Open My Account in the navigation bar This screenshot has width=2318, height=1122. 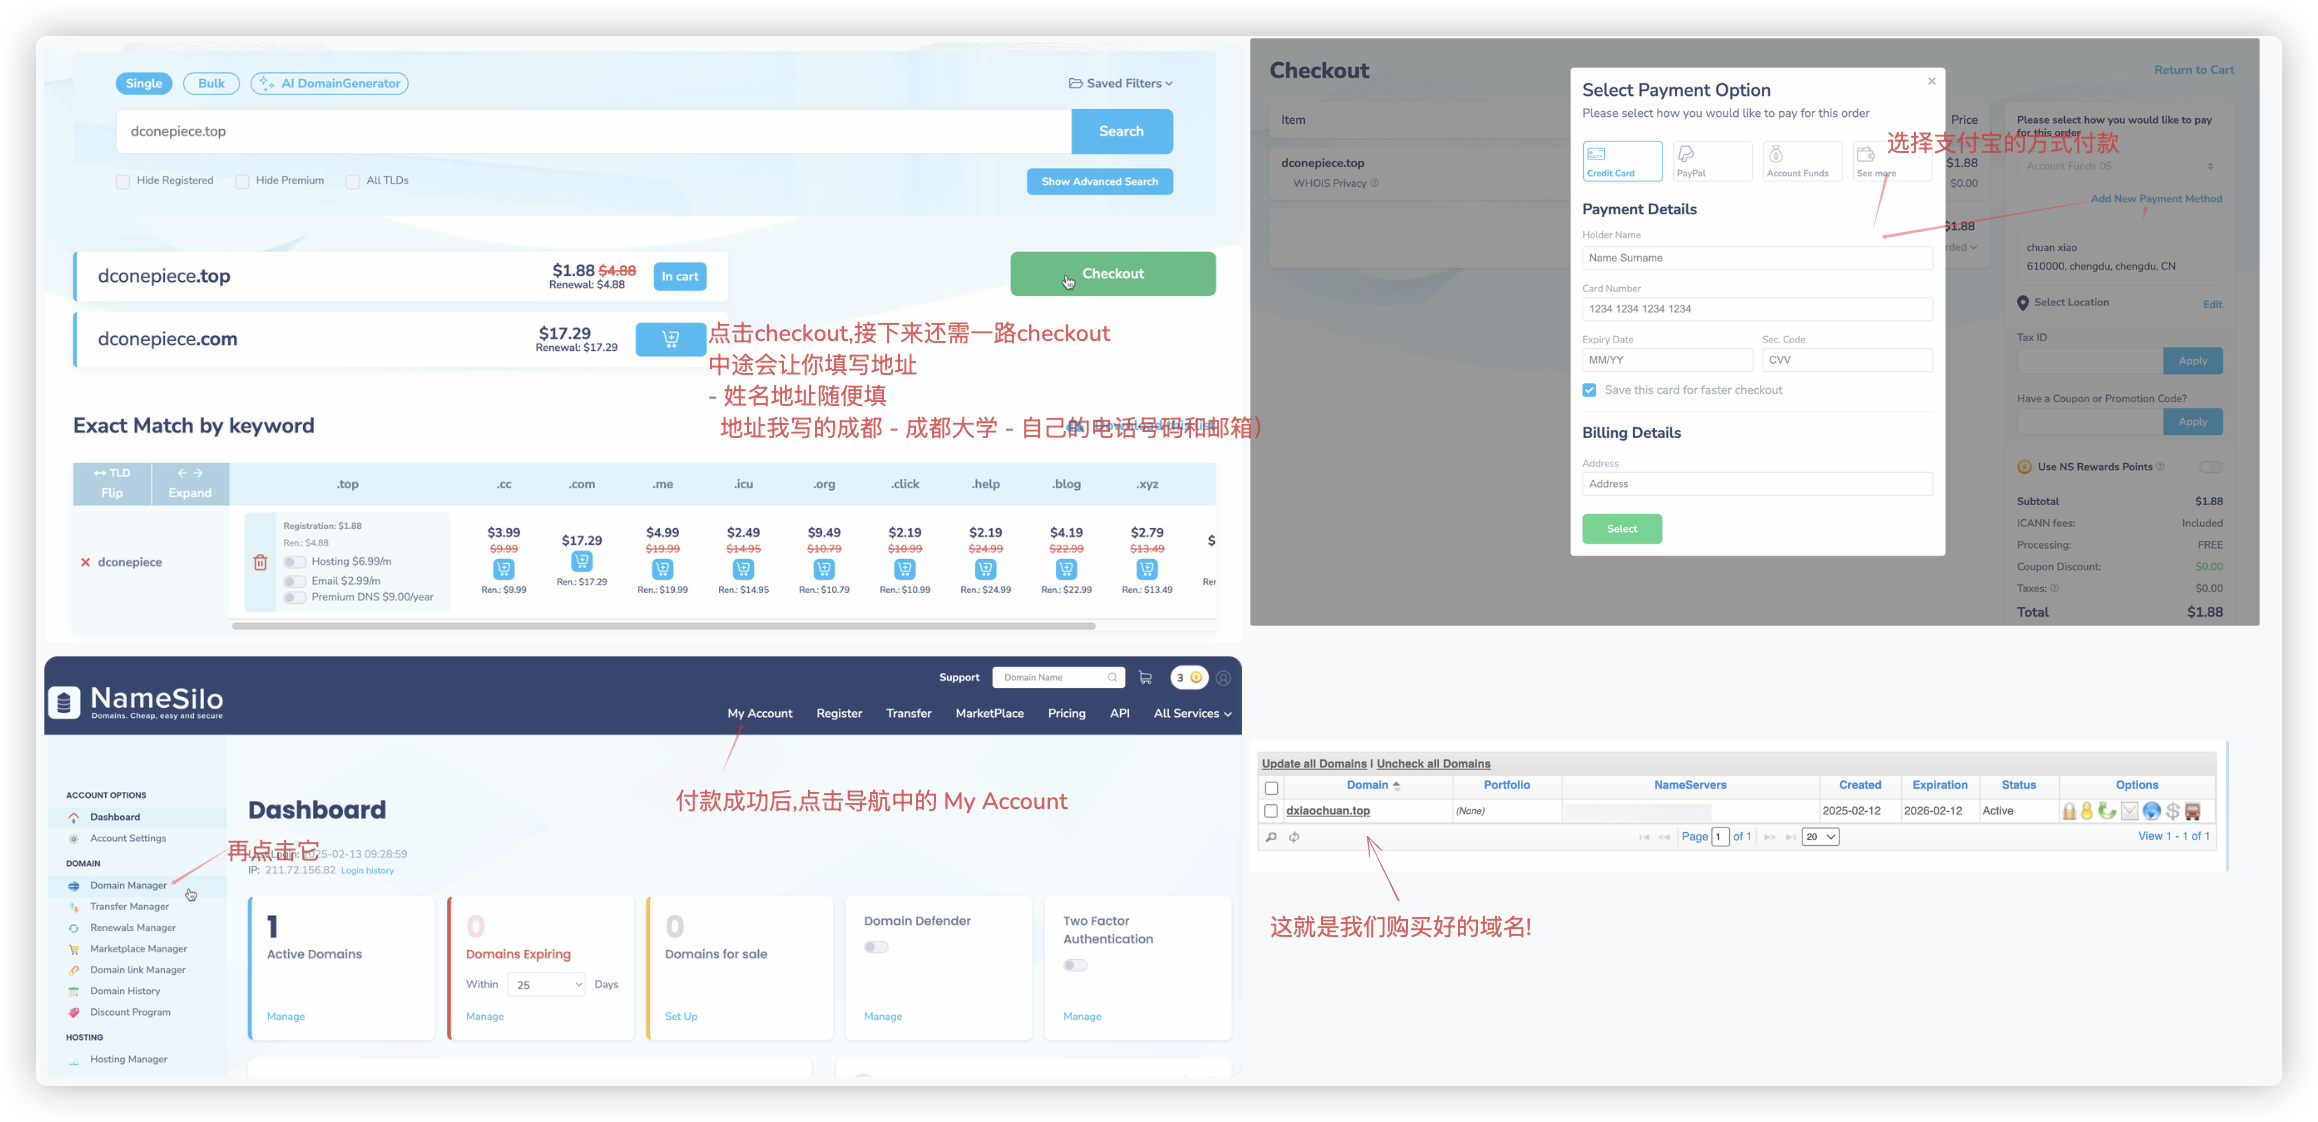point(759,713)
